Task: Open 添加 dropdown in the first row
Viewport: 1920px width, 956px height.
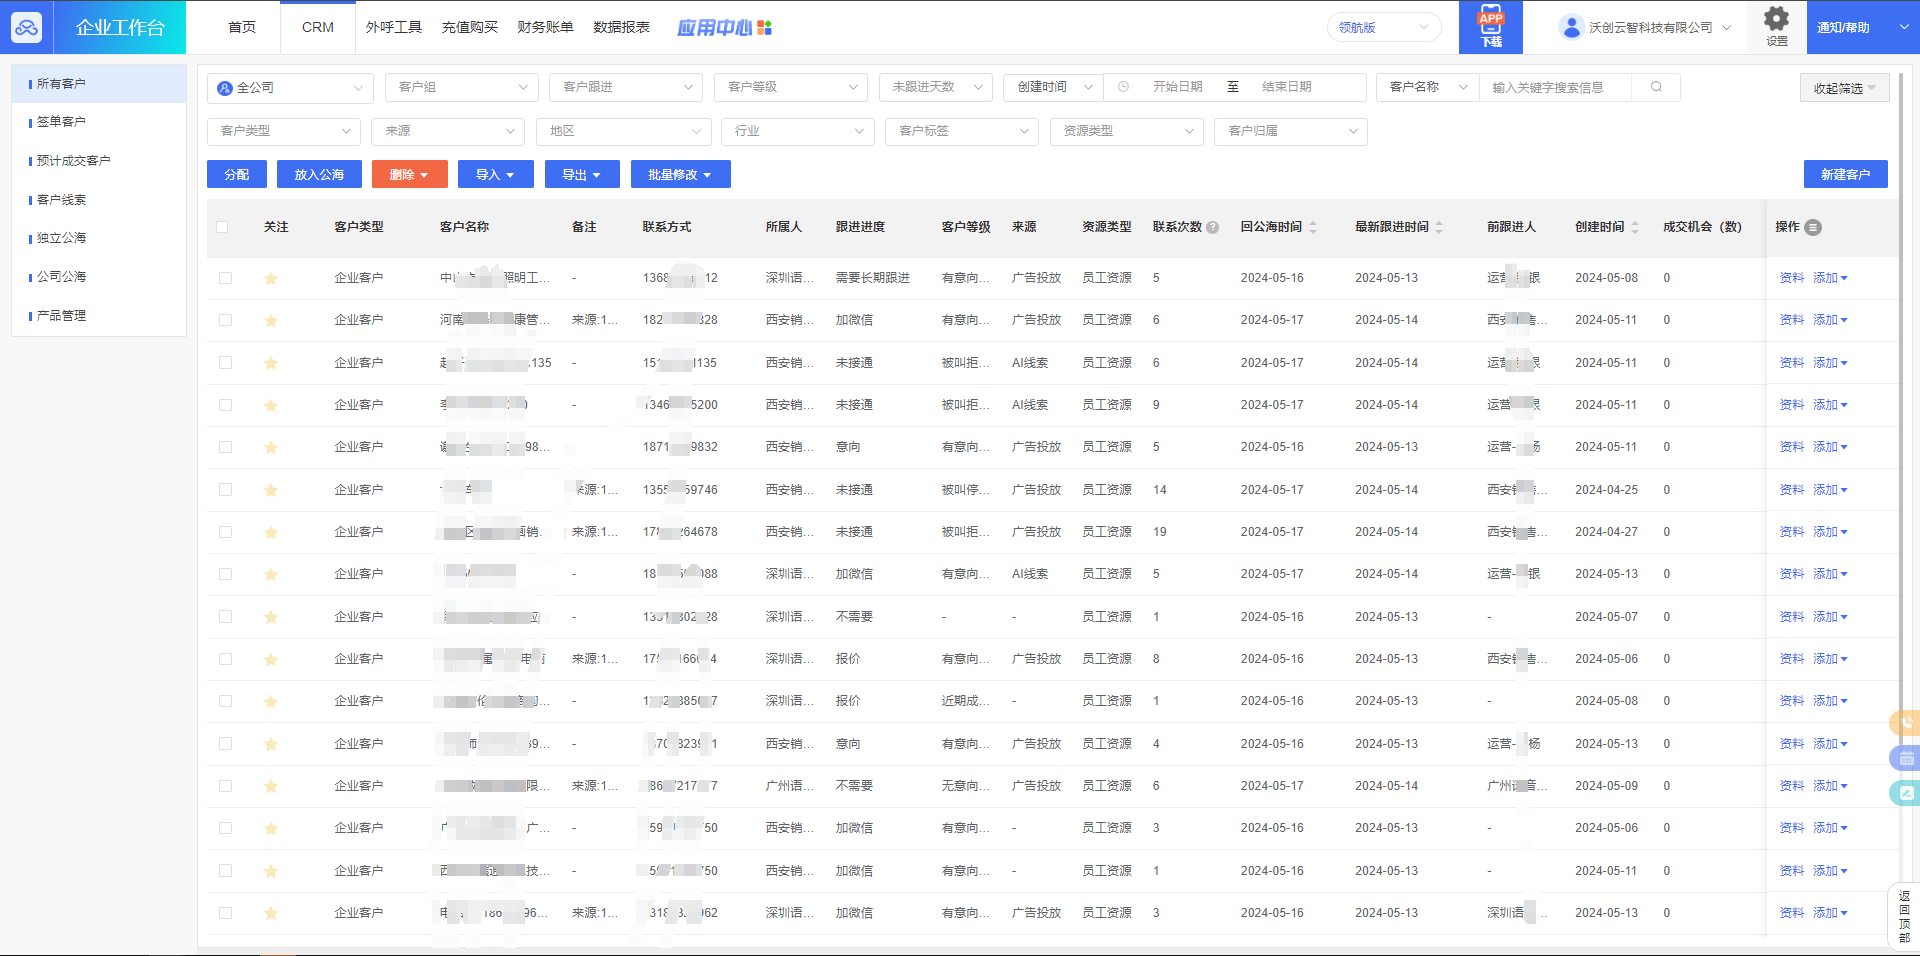Action: (x=1830, y=278)
